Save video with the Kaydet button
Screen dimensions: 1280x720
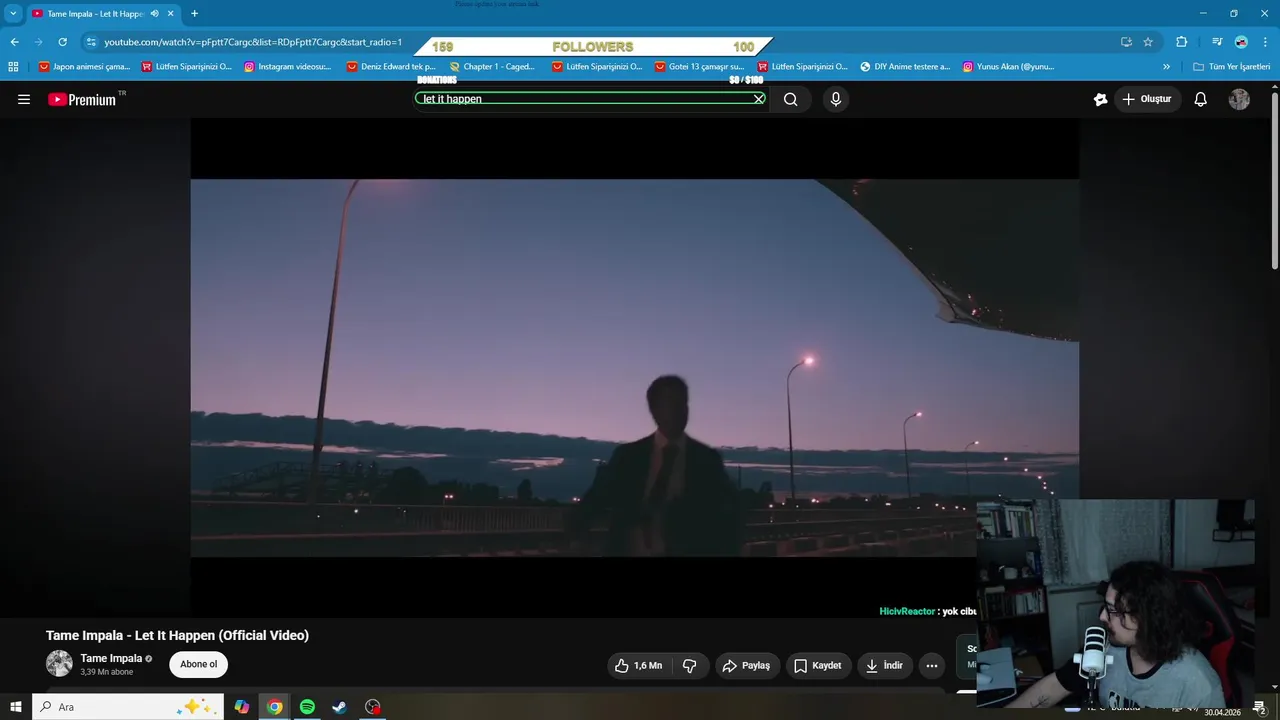[818, 665]
